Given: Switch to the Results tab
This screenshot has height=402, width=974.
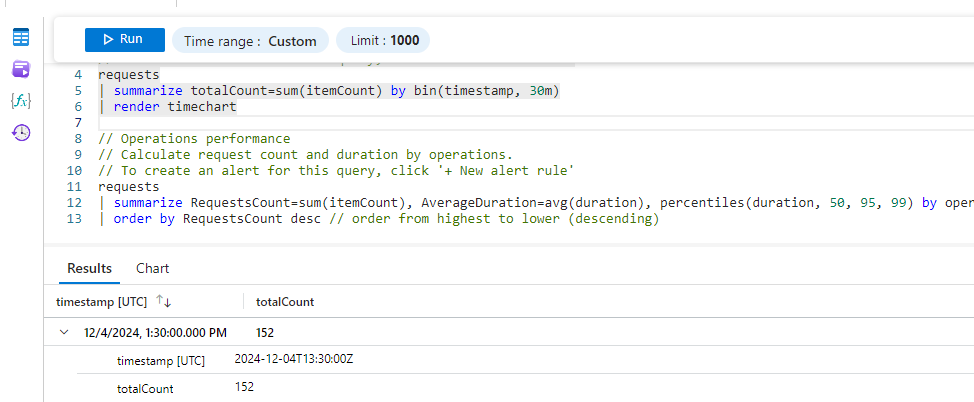Looking at the screenshot, I should tap(89, 268).
